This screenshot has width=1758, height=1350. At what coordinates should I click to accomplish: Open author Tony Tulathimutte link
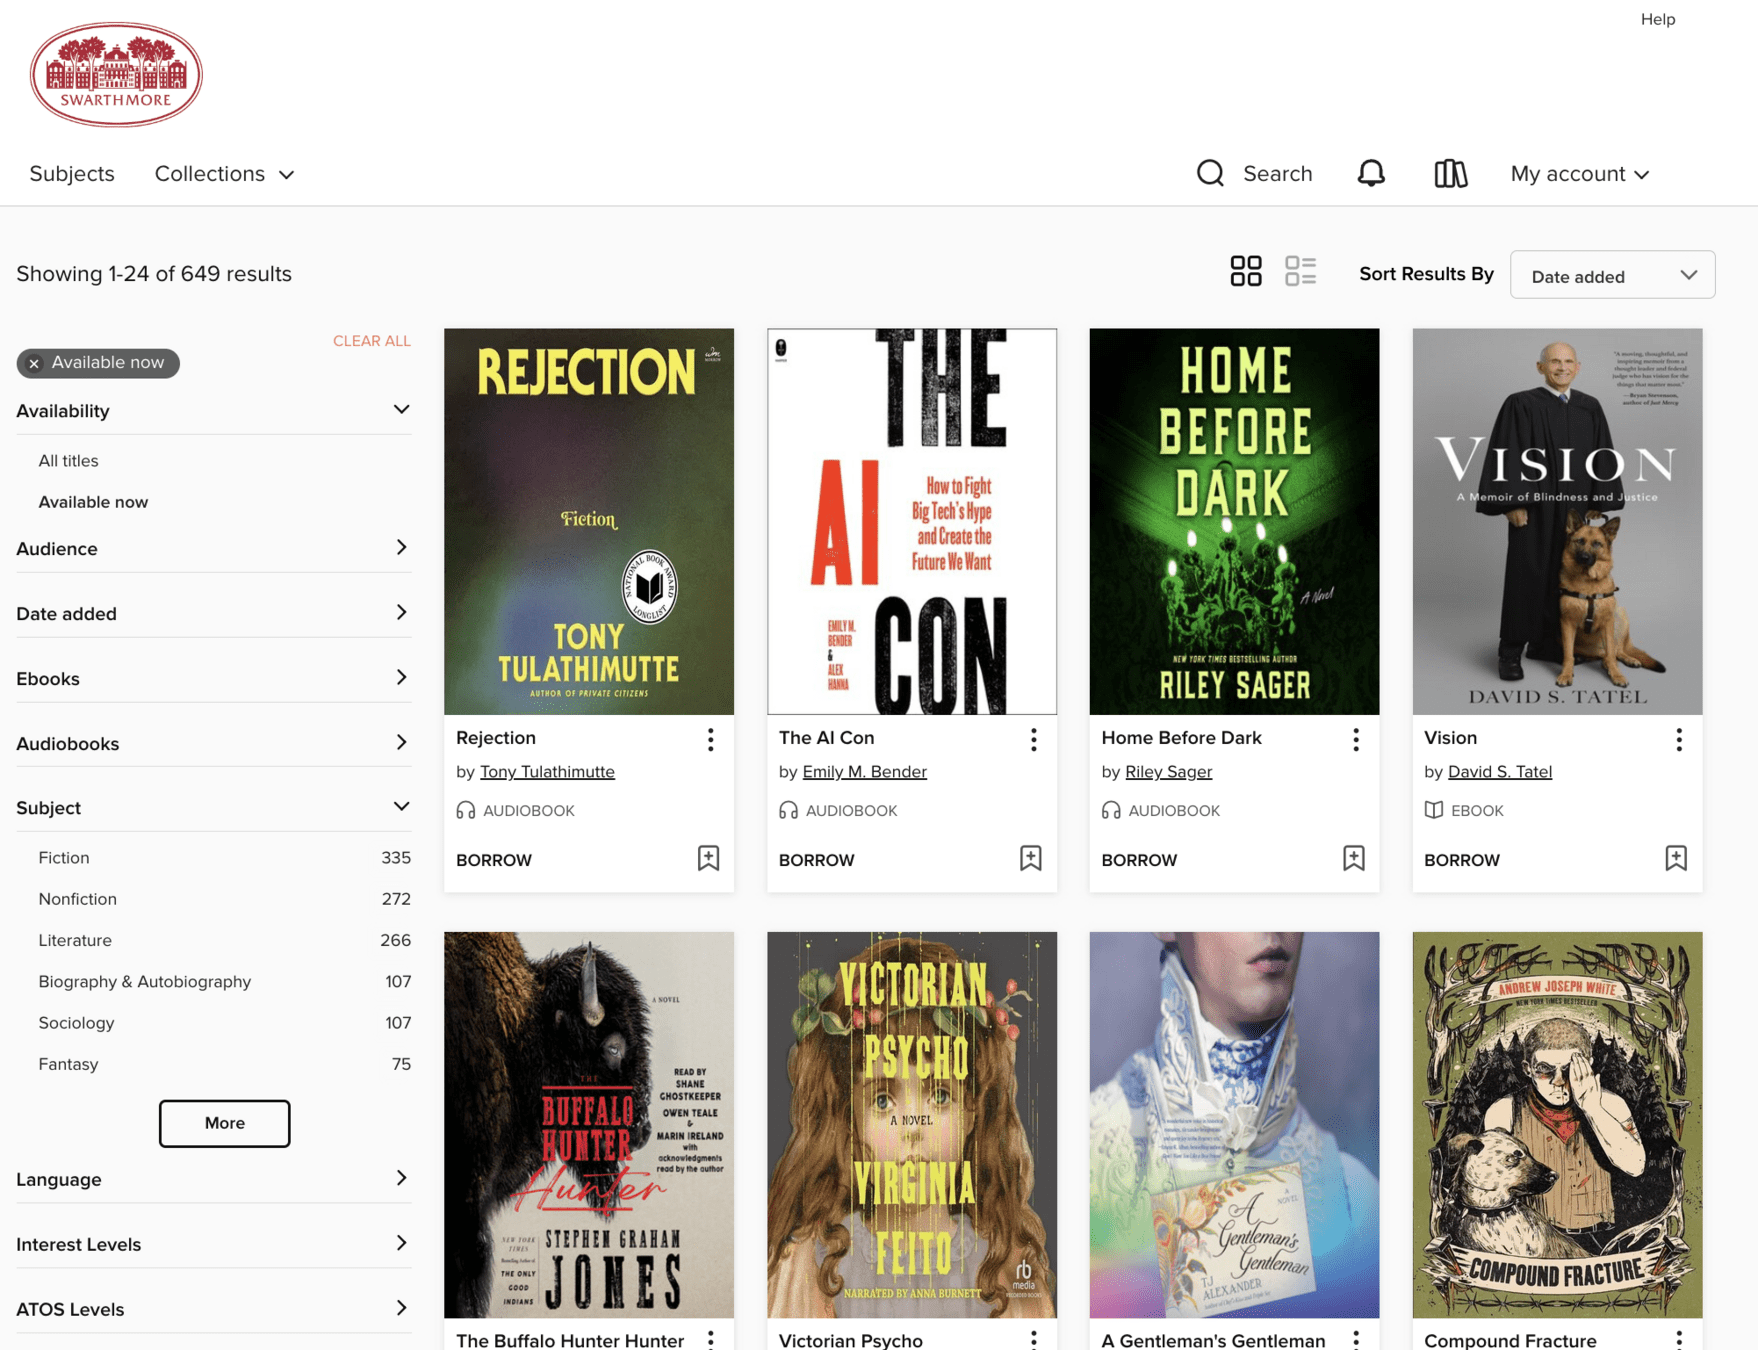pos(547,772)
